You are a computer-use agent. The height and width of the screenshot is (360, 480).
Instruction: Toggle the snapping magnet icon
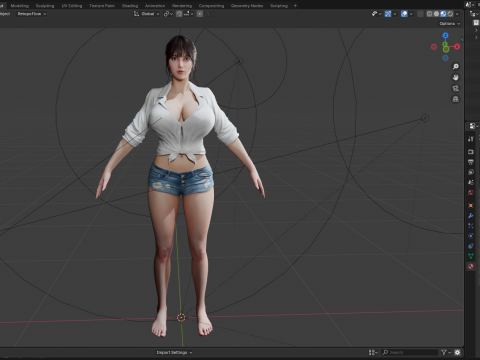(179, 14)
